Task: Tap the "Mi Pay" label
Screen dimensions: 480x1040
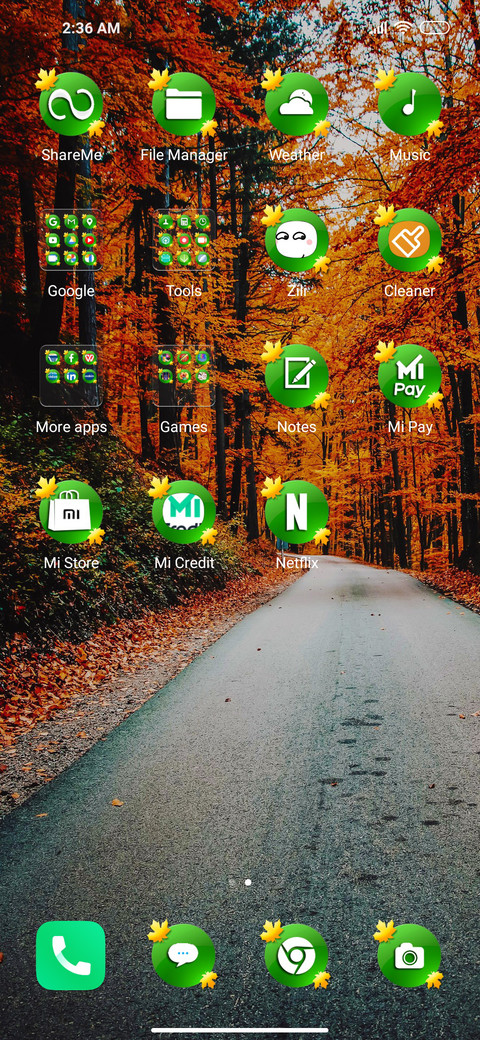Action: click(410, 427)
